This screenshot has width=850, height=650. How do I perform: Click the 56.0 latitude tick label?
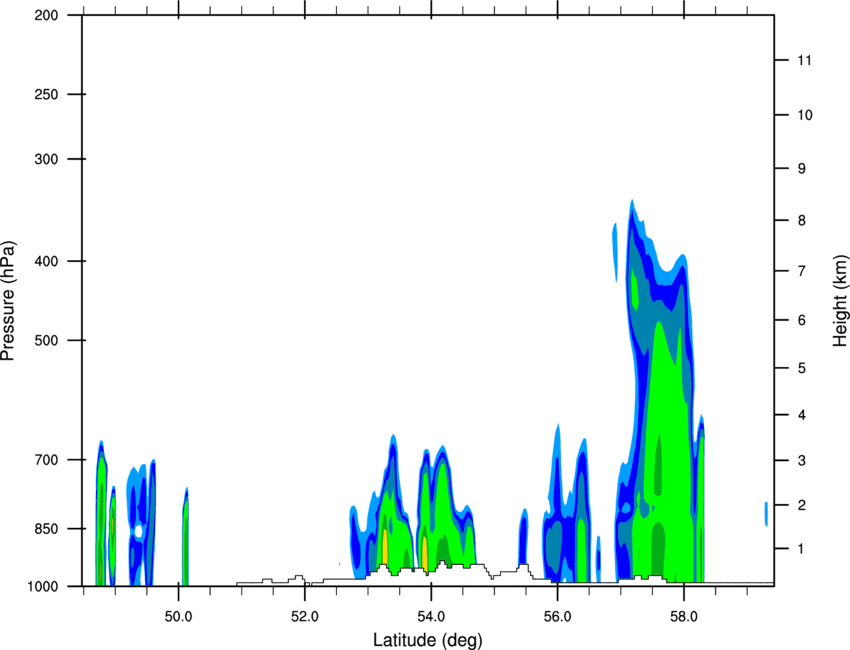pos(557,617)
